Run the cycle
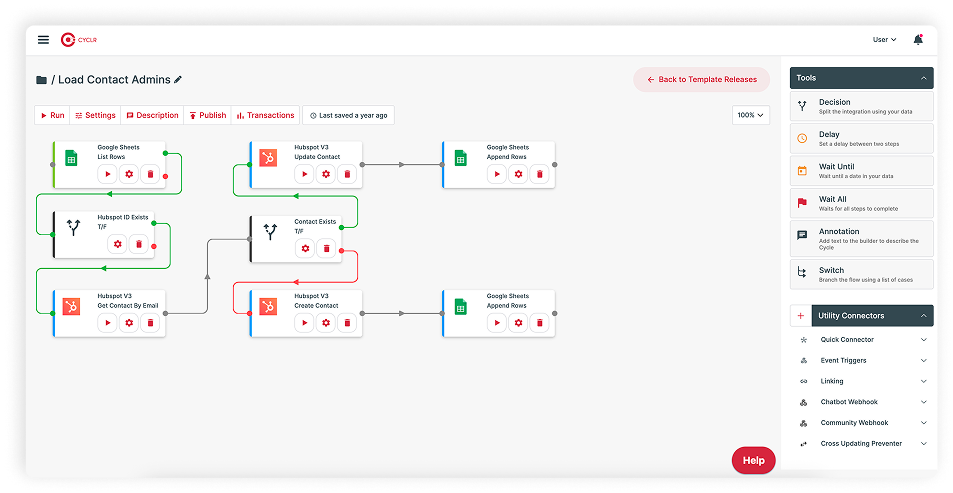The height and width of the screenshot is (493, 953). point(52,115)
